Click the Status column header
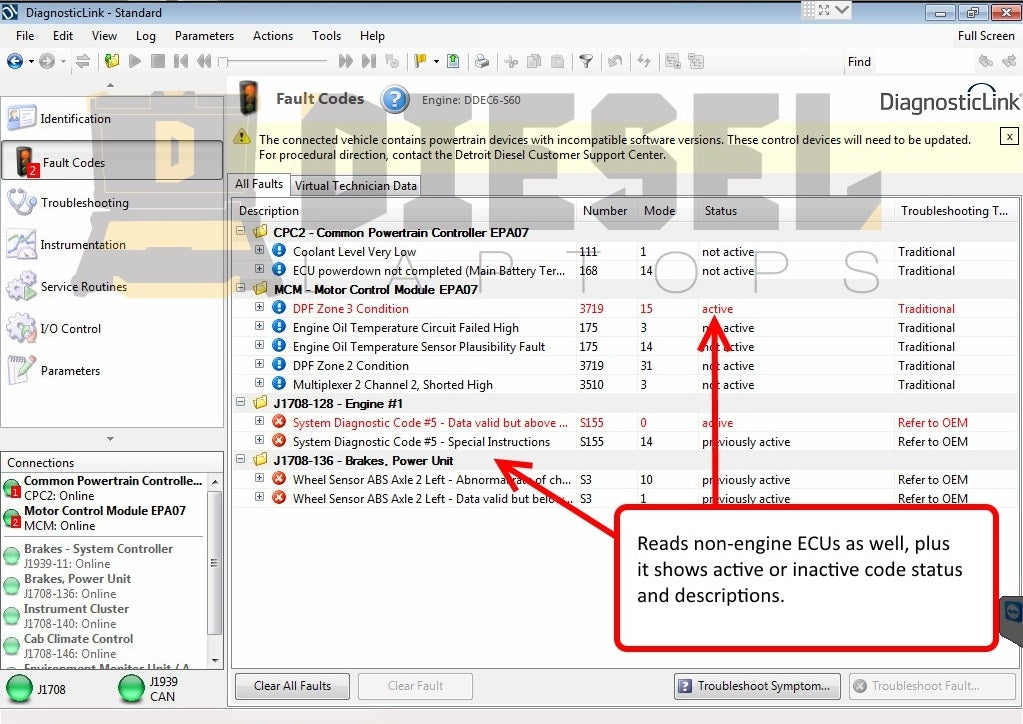1023x724 pixels. pos(797,211)
